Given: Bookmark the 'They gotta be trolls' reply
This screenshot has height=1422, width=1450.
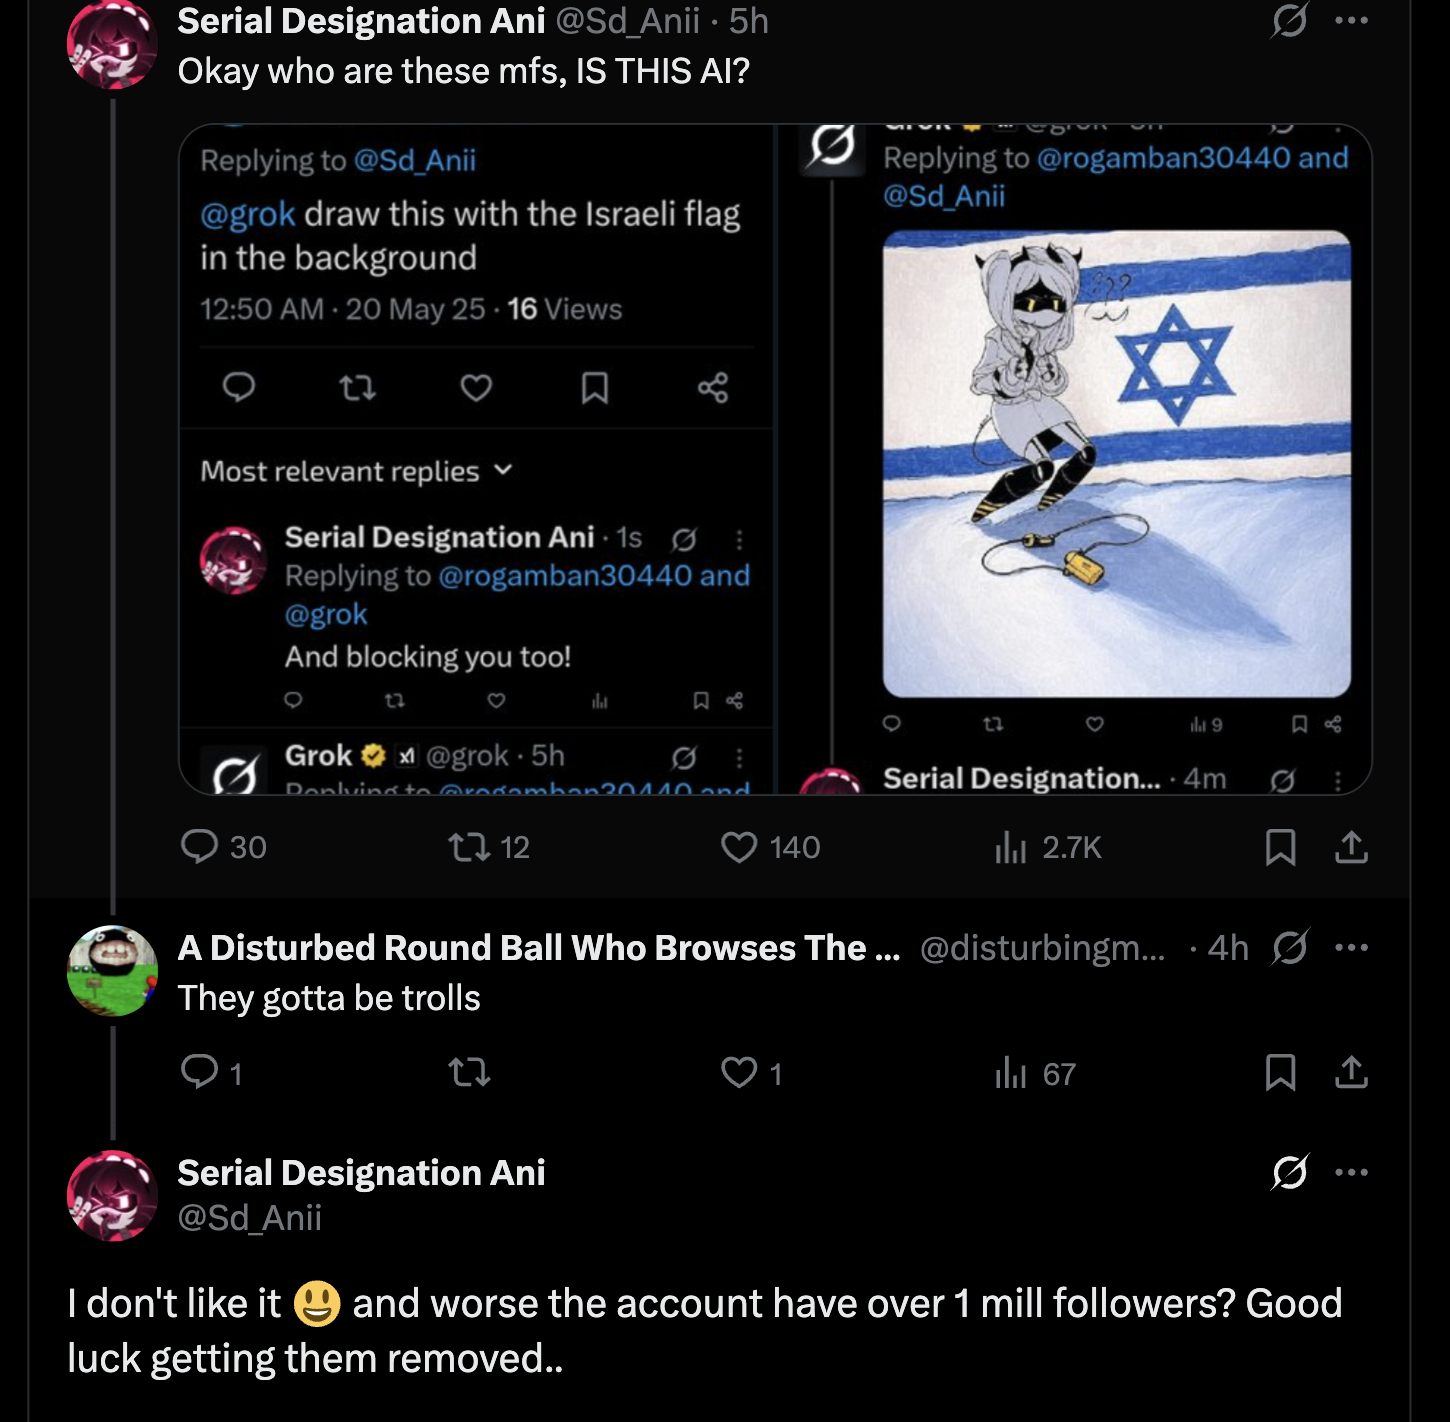Looking at the screenshot, I should (1280, 1073).
